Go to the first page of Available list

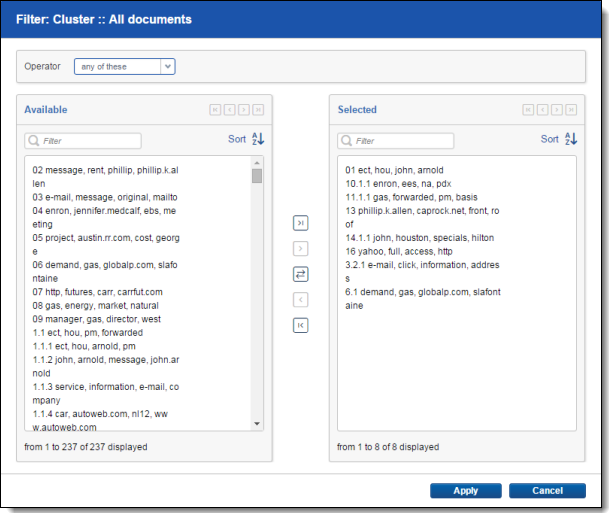tap(214, 110)
